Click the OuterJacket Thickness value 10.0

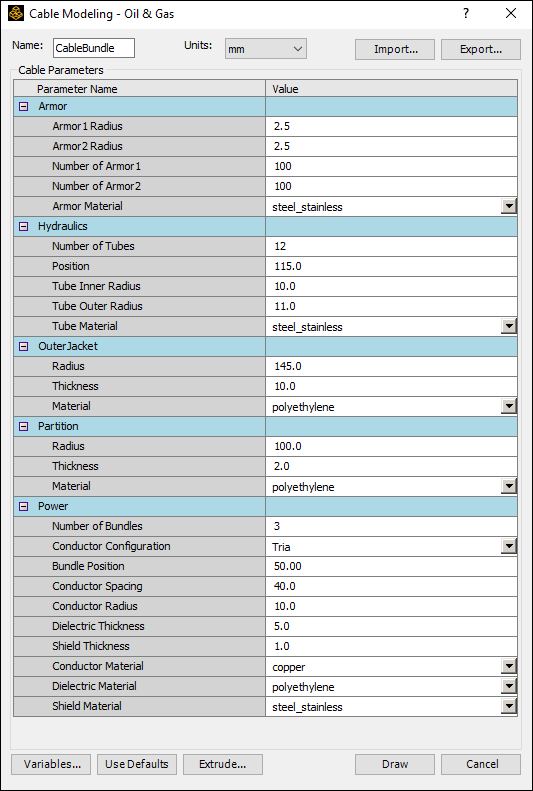[x=391, y=386]
